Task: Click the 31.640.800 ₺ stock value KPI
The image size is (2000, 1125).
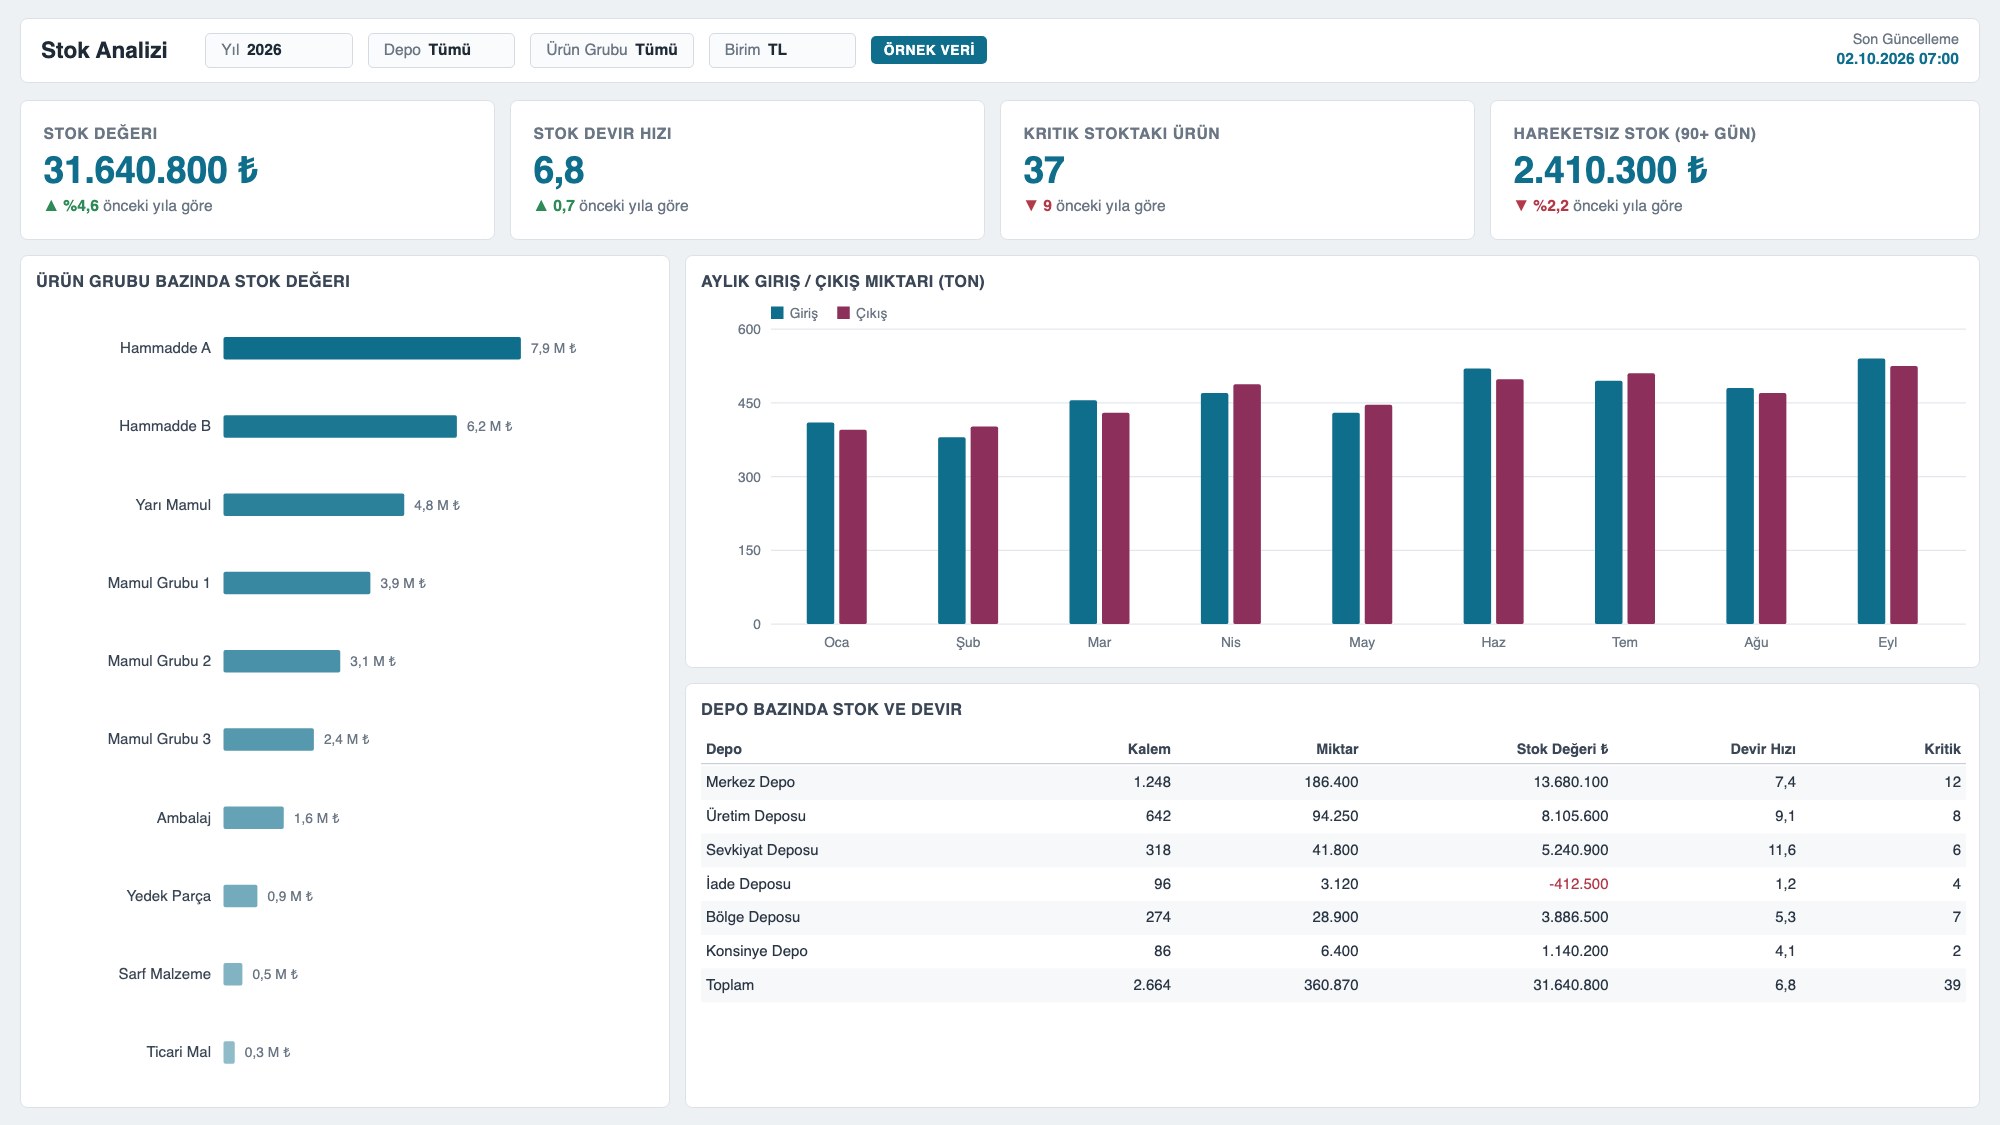Action: tap(150, 170)
